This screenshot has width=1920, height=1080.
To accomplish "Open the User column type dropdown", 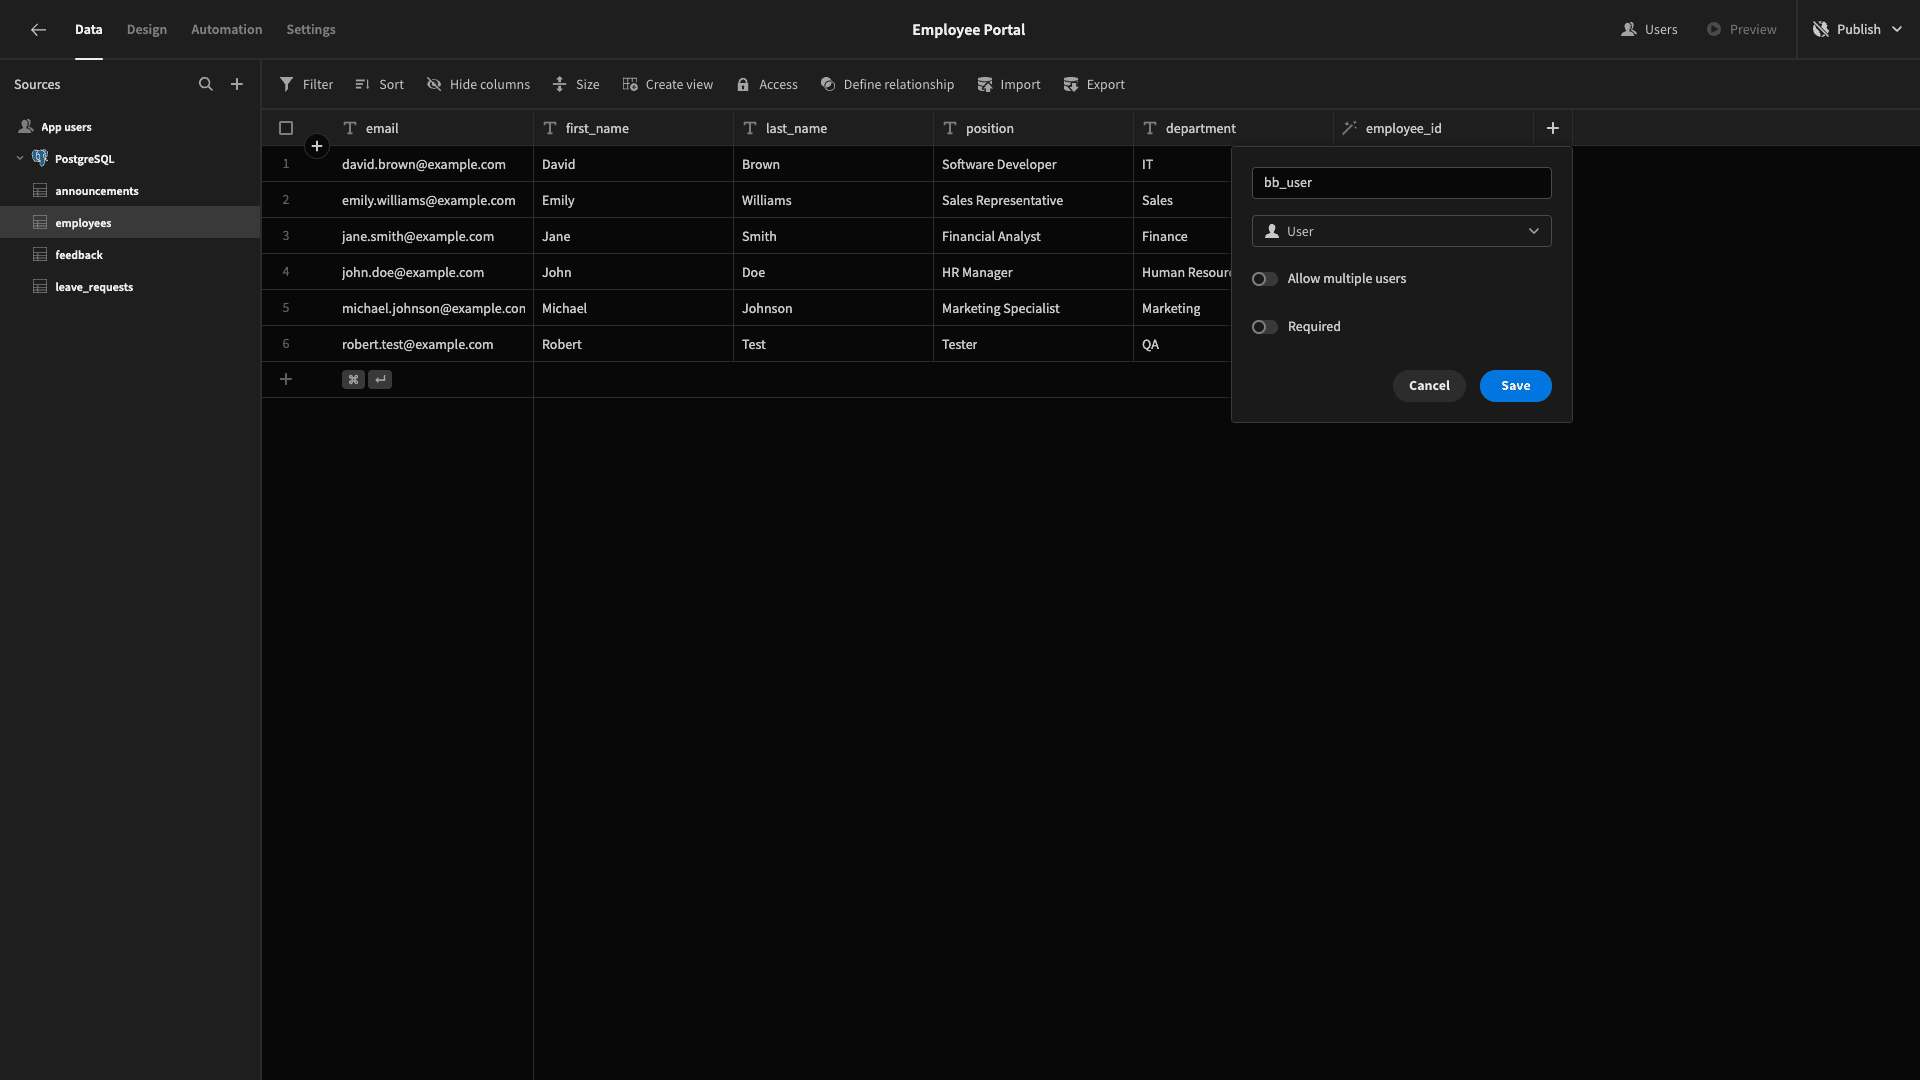I will click(x=1401, y=231).
